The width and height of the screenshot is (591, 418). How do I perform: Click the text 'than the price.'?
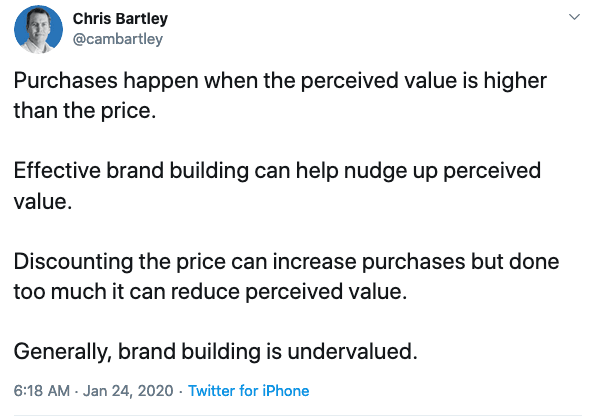[x=85, y=111]
